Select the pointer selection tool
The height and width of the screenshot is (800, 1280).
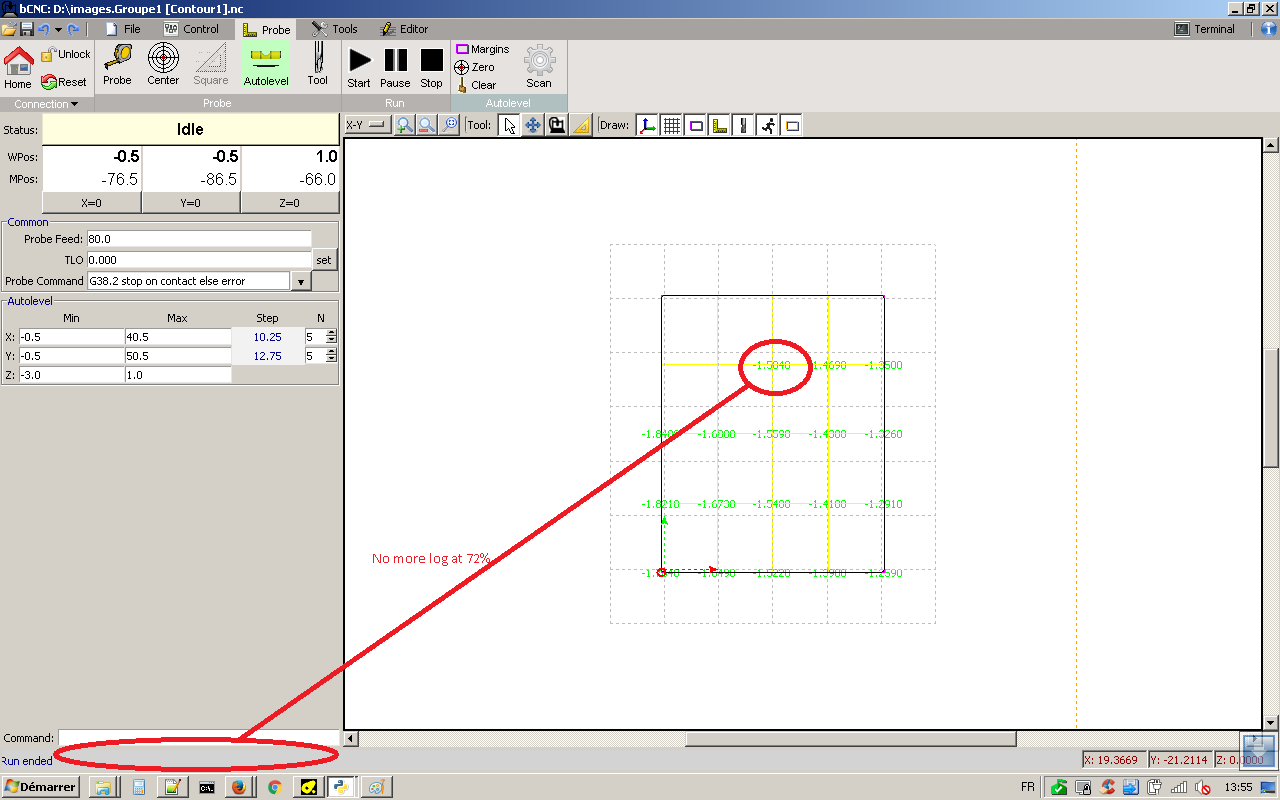coord(509,125)
